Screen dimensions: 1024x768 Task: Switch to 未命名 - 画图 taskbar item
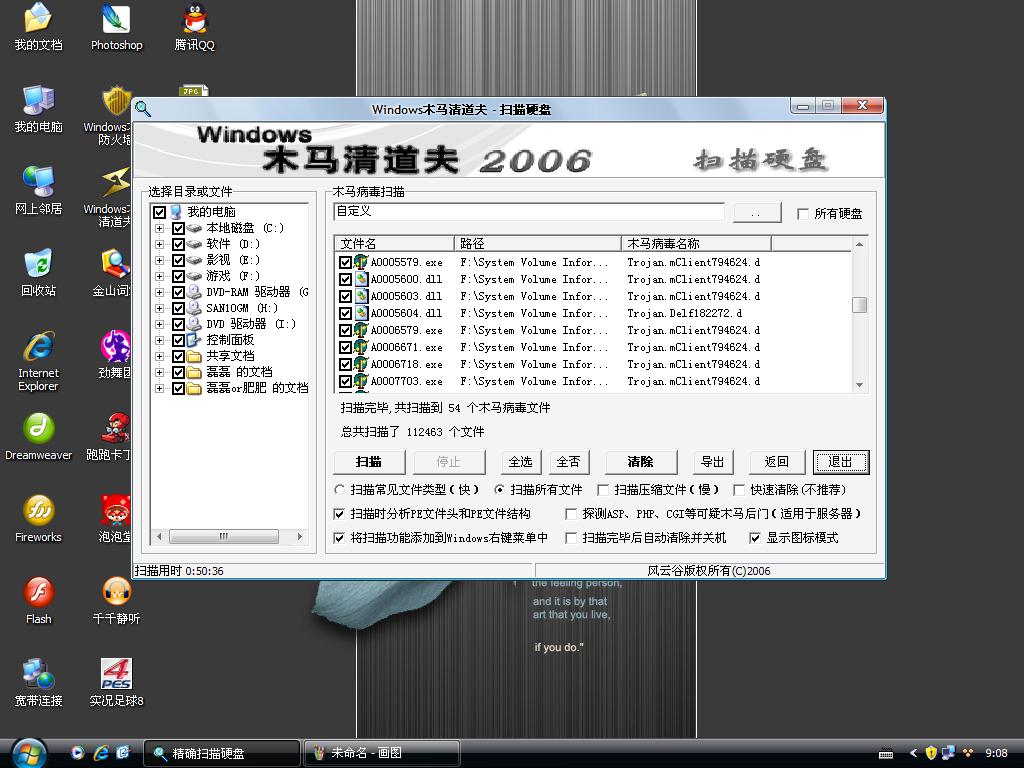[x=382, y=753]
